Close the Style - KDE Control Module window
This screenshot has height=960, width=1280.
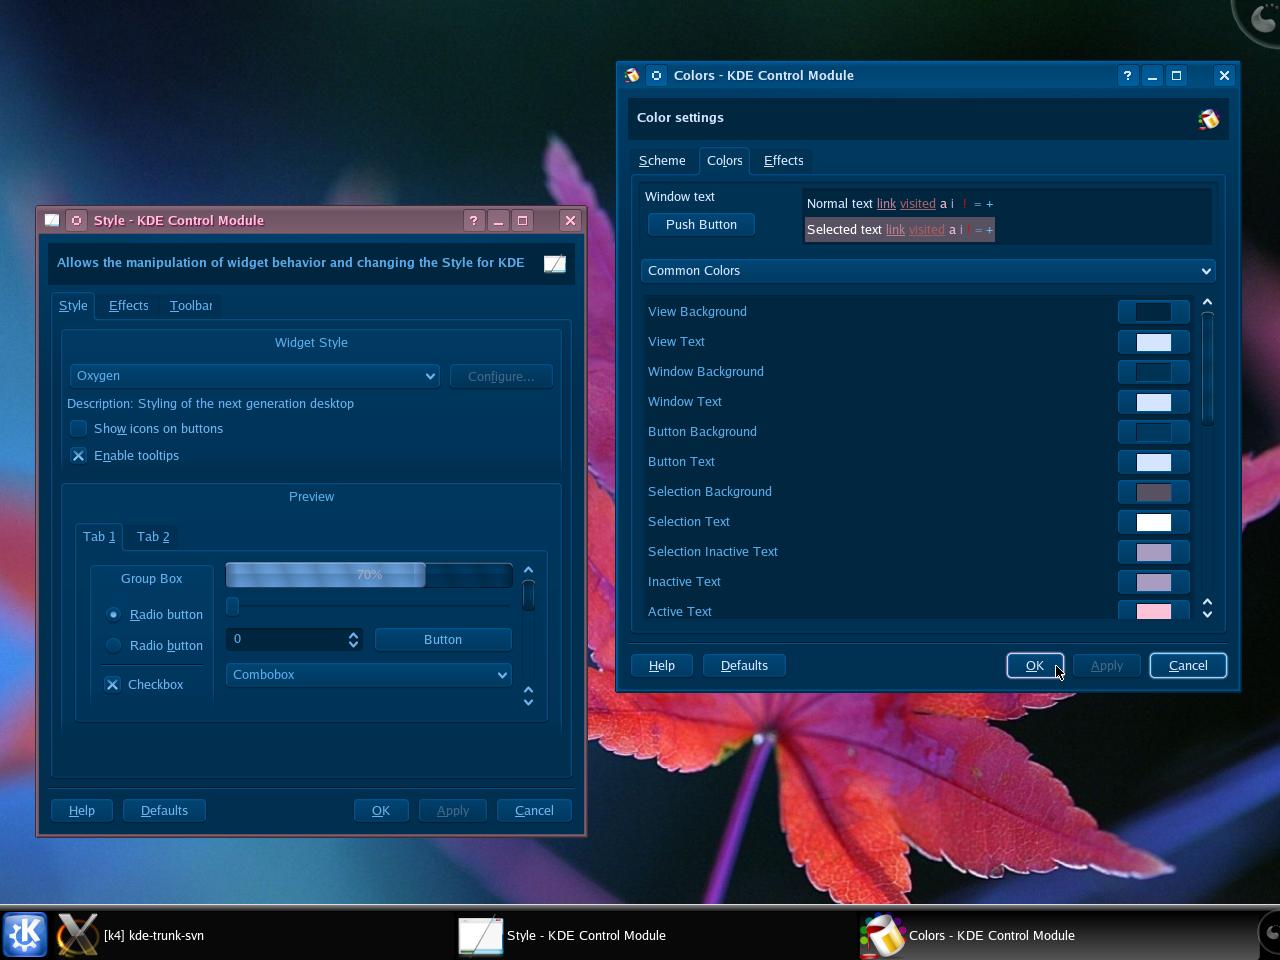(x=570, y=220)
